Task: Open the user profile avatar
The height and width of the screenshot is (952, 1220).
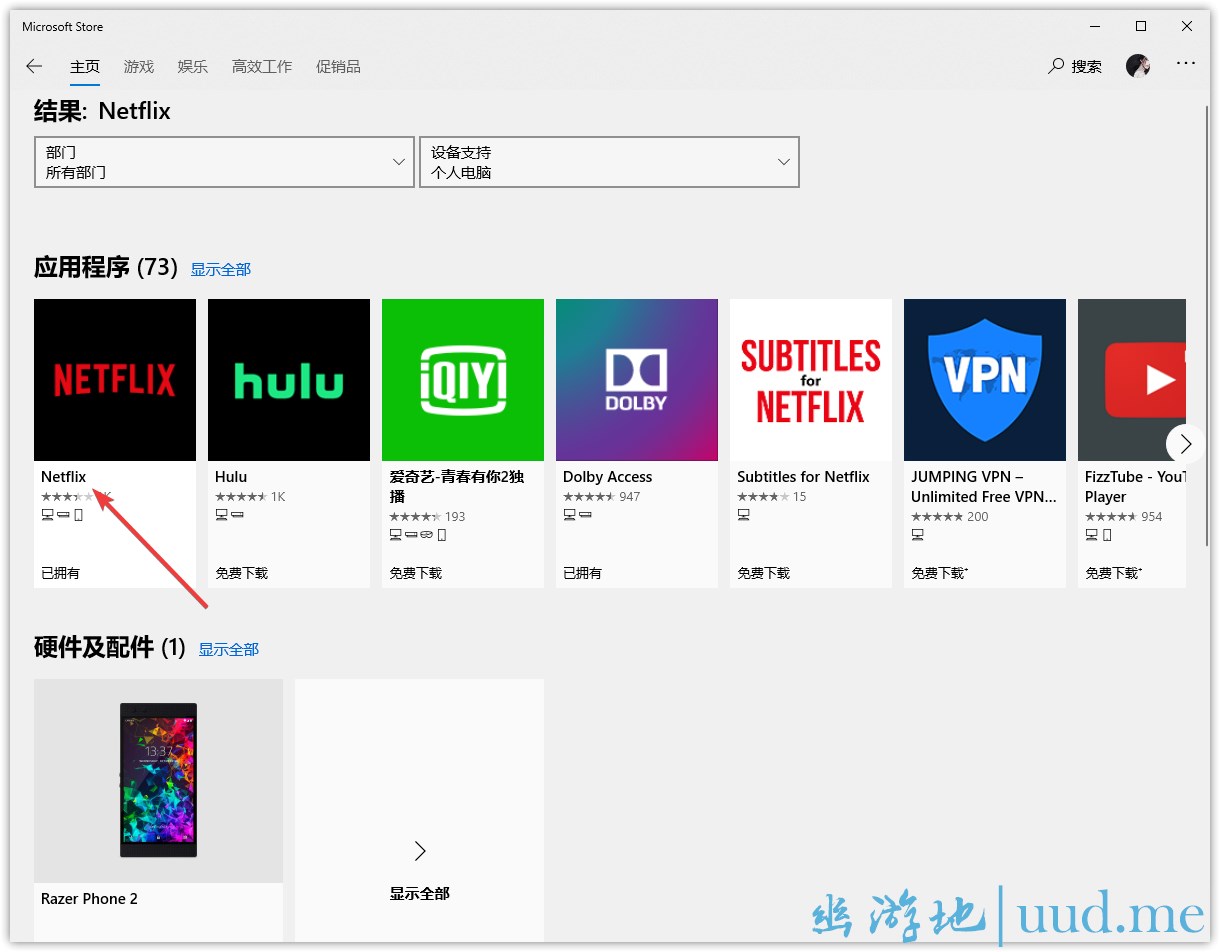Action: click(x=1137, y=66)
